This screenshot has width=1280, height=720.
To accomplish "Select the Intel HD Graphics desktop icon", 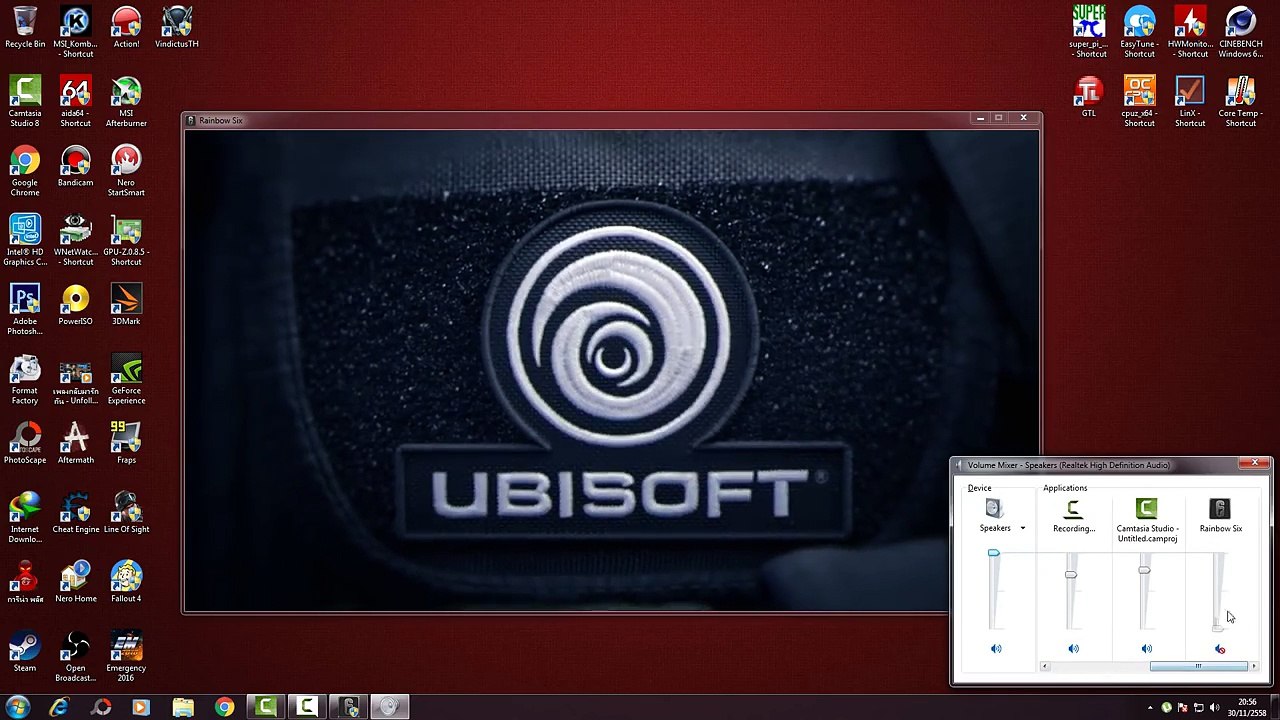I will click(25, 240).
